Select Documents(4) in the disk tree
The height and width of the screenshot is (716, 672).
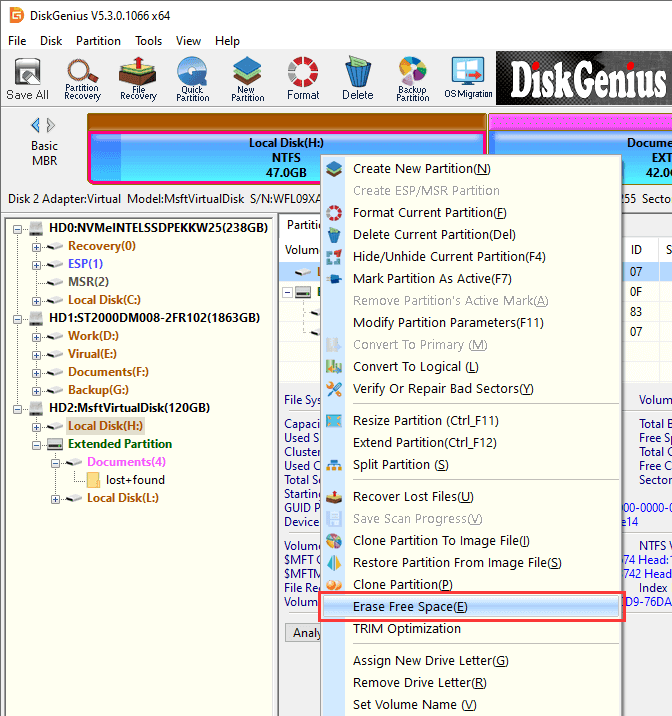click(x=126, y=462)
